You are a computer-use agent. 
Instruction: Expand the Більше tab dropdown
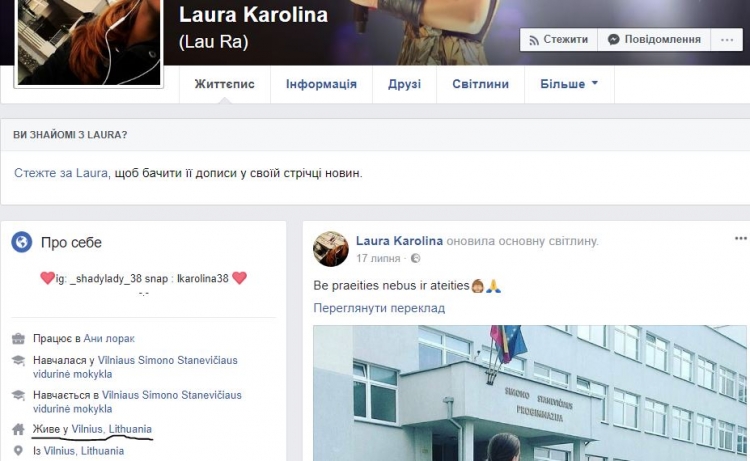569,84
